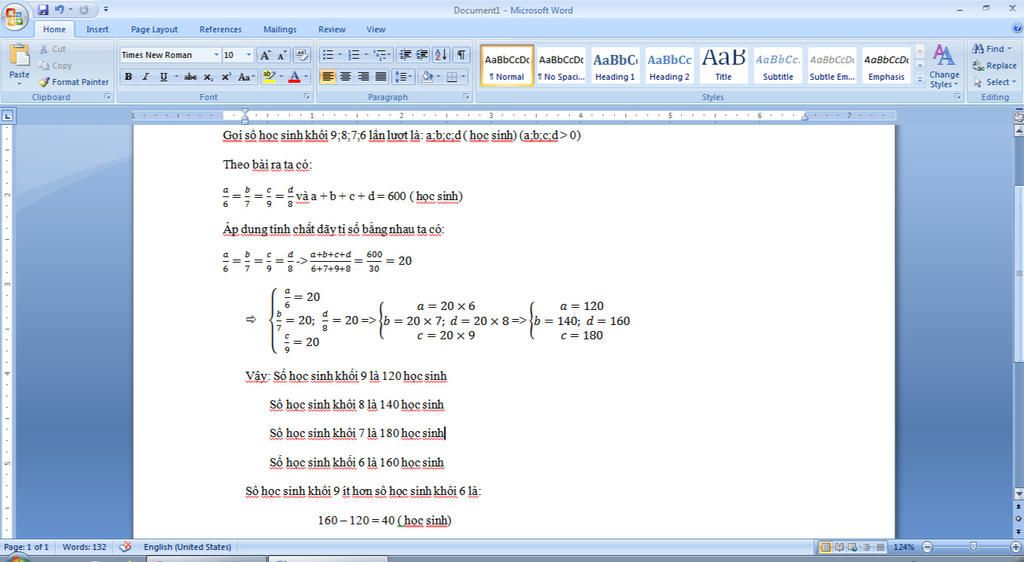Click the zoom out minus button
Image resolution: width=1024 pixels, height=562 pixels.
[x=927, y=547]
